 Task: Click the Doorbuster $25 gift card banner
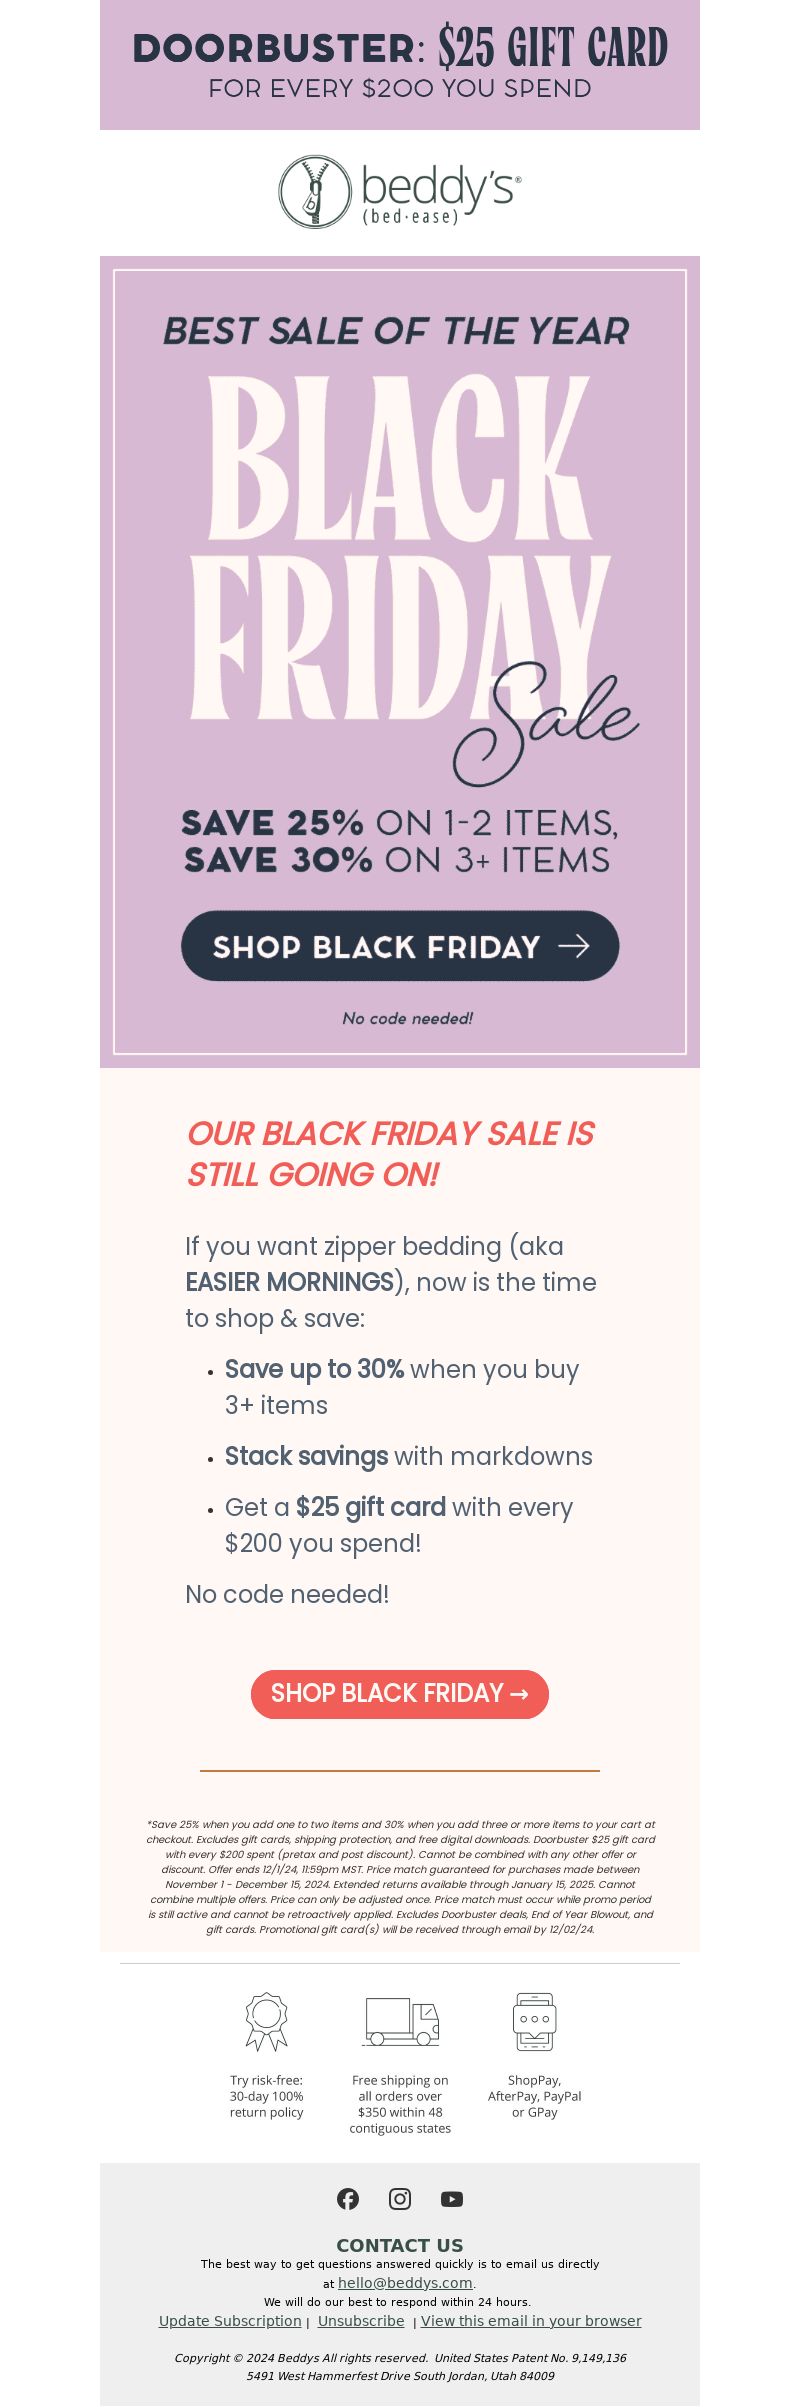[x=400, y=65]
